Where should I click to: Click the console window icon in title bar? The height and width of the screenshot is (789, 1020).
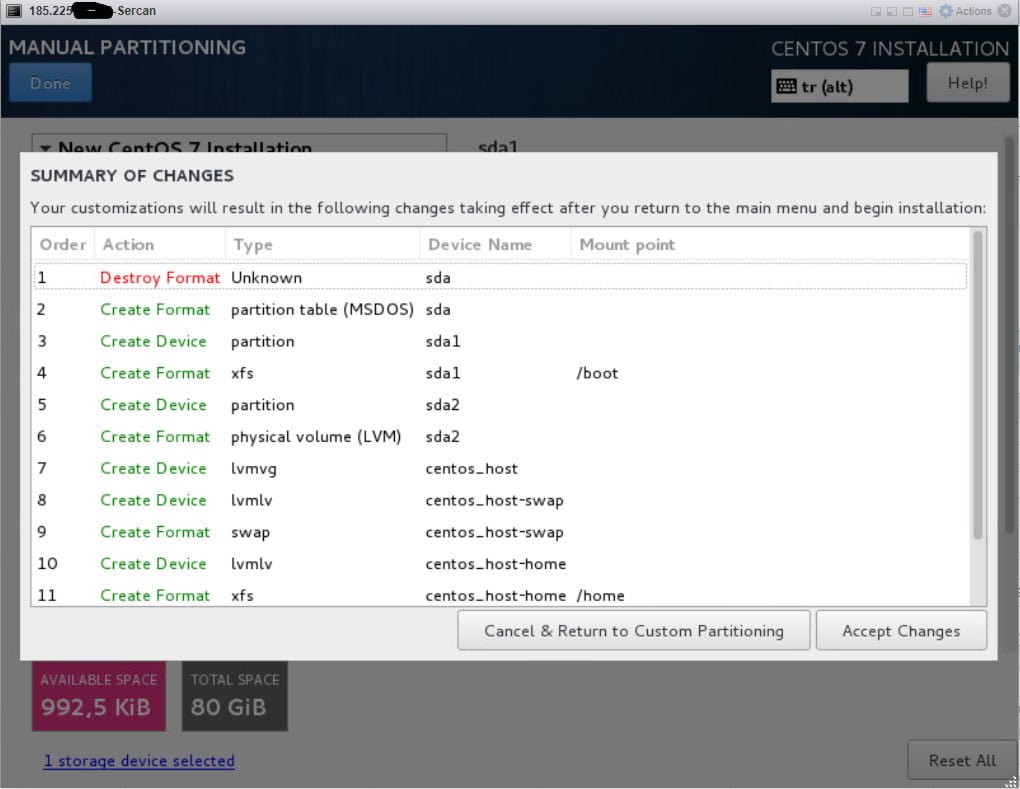(14, 11)
